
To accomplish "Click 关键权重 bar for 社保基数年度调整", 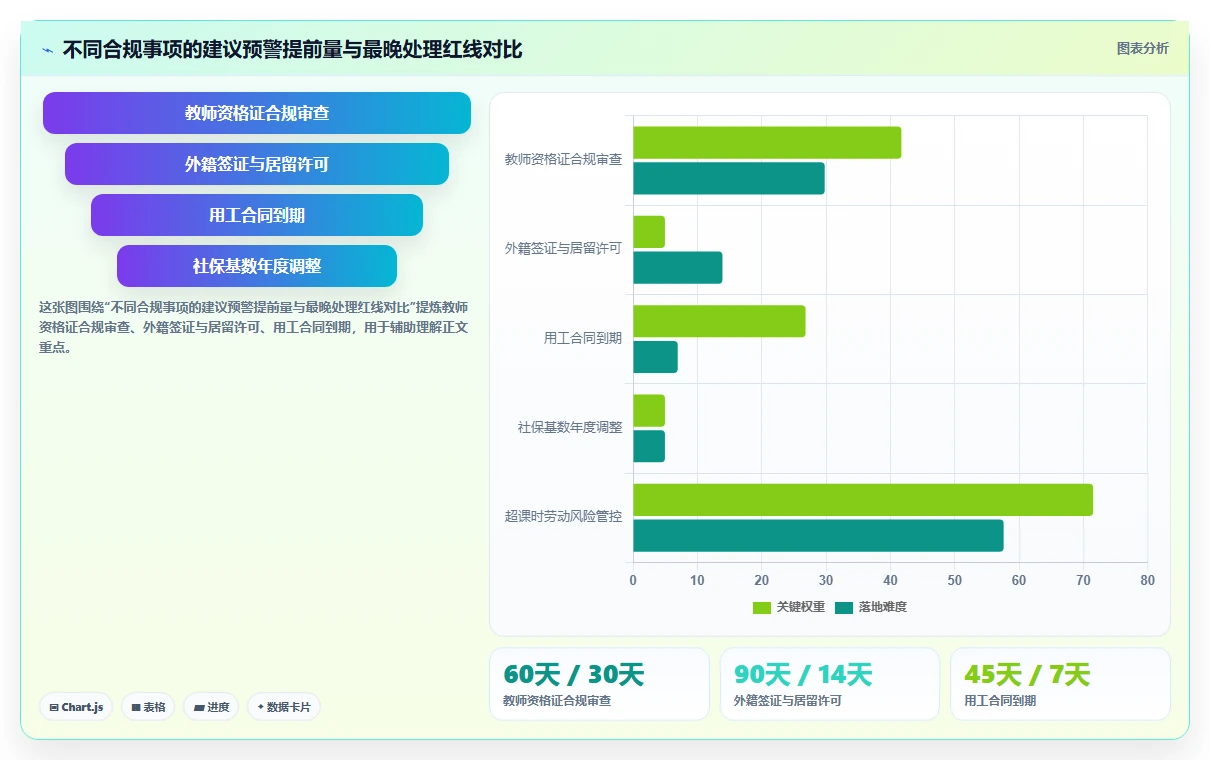I will 649,411.
